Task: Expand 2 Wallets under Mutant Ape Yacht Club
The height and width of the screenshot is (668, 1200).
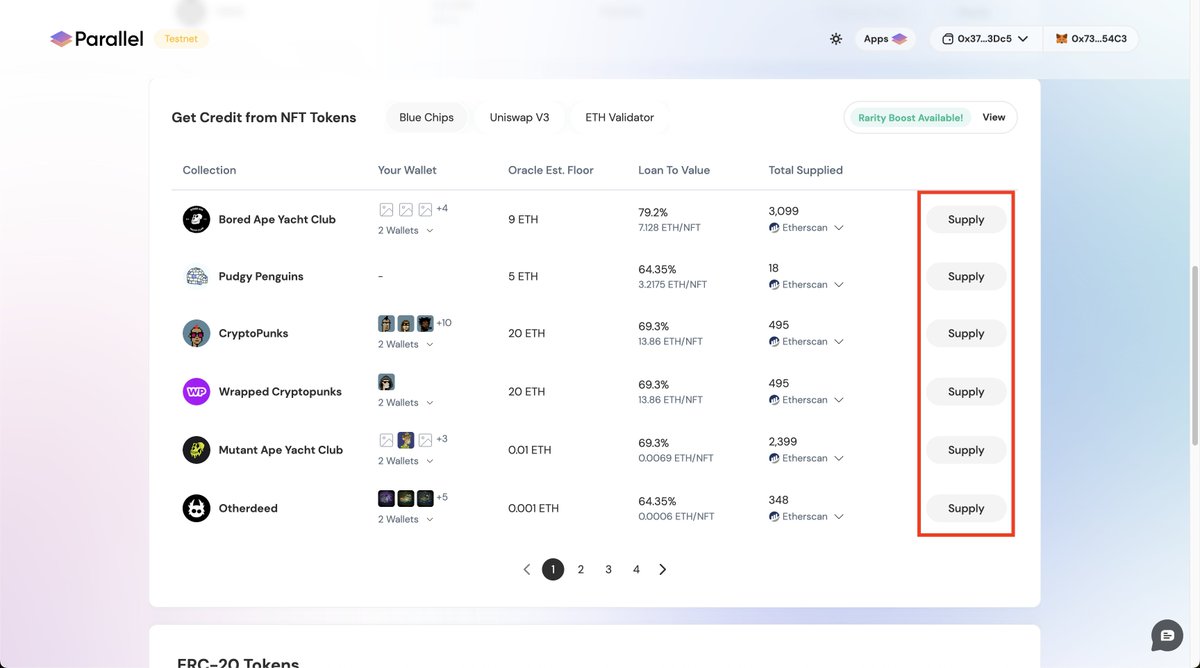Action: (406, 461)
